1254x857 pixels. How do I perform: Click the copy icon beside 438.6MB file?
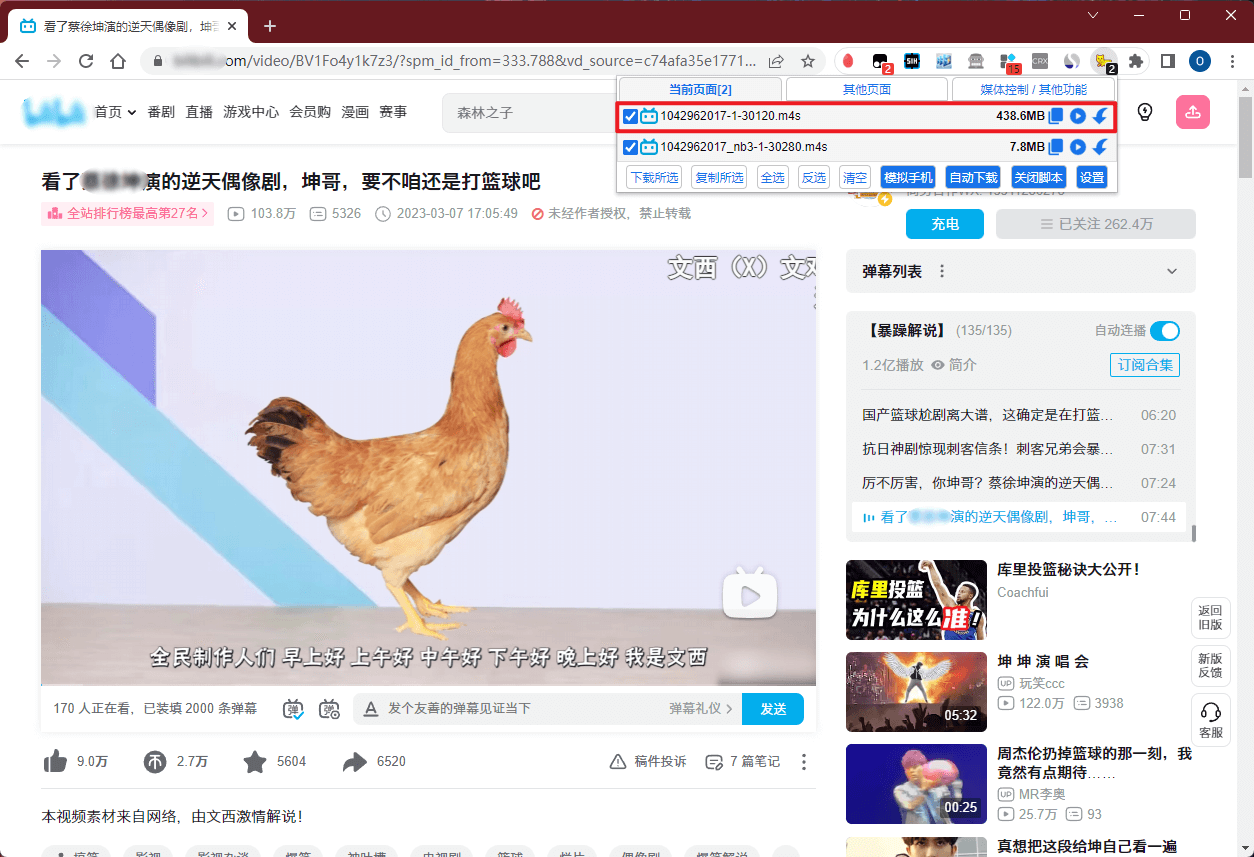1056,116
